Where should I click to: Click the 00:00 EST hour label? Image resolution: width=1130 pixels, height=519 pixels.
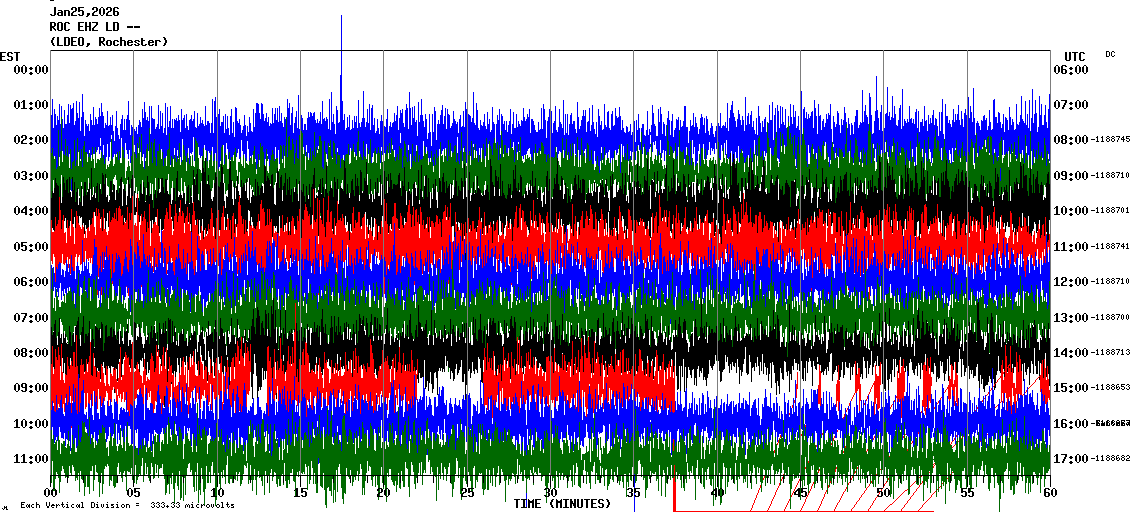coord(30,70)
